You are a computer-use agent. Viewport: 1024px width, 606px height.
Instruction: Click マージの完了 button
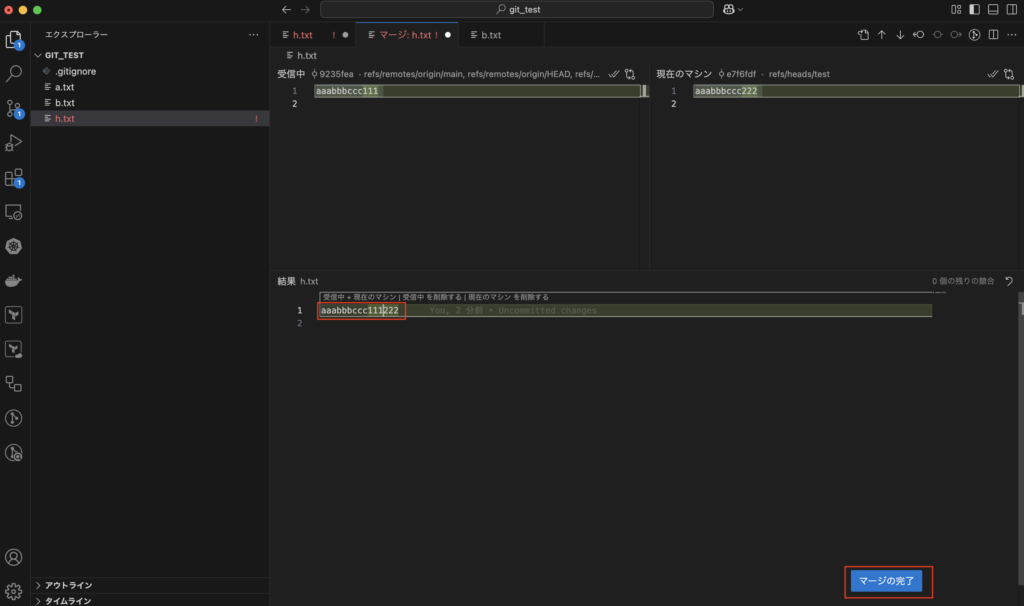click(886, 581)
